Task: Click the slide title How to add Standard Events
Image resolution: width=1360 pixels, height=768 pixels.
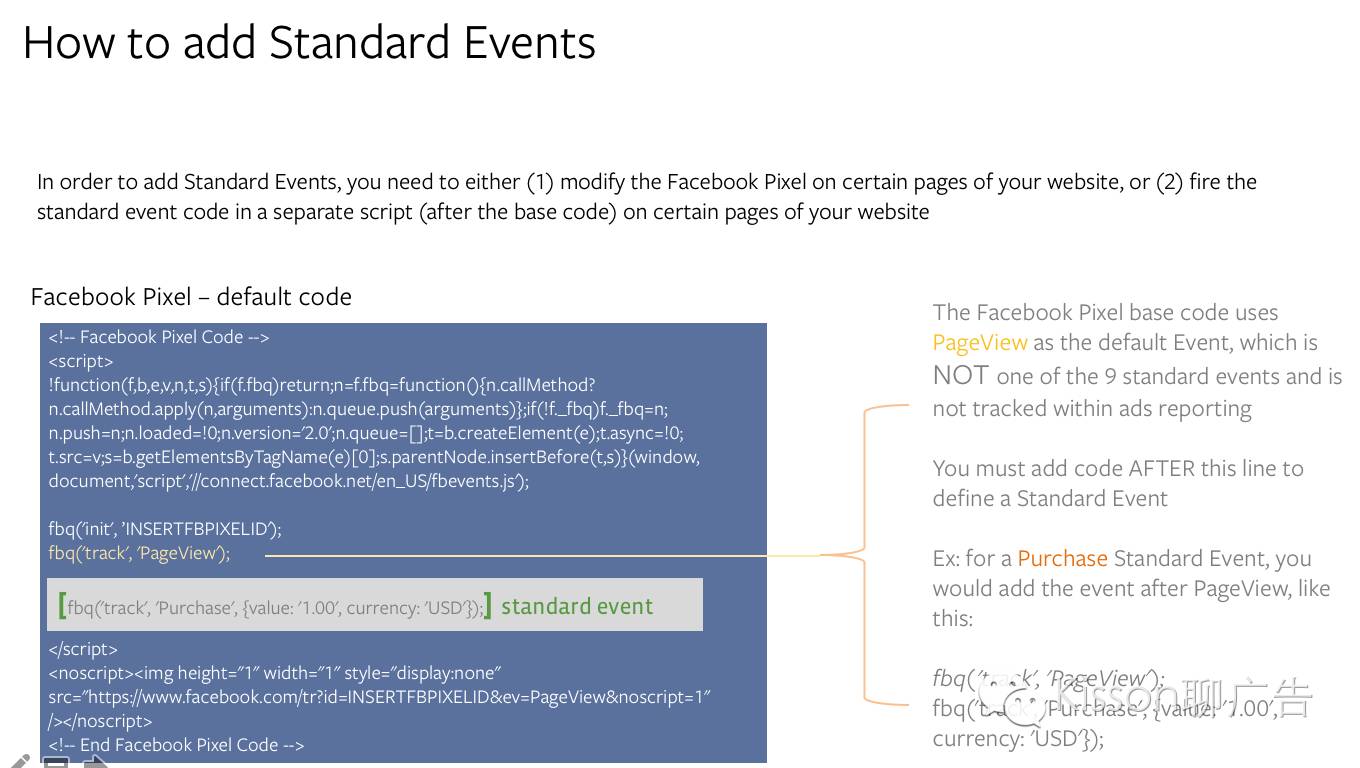Action: [309, 43]
